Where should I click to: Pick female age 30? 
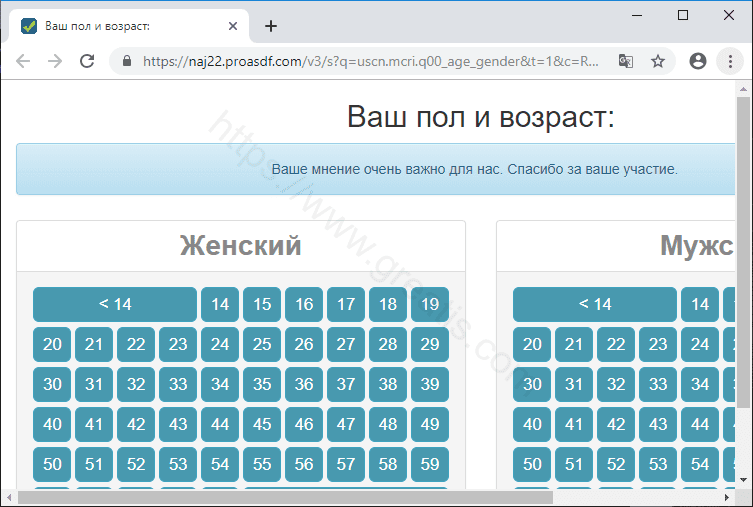(x=52, y=384)
